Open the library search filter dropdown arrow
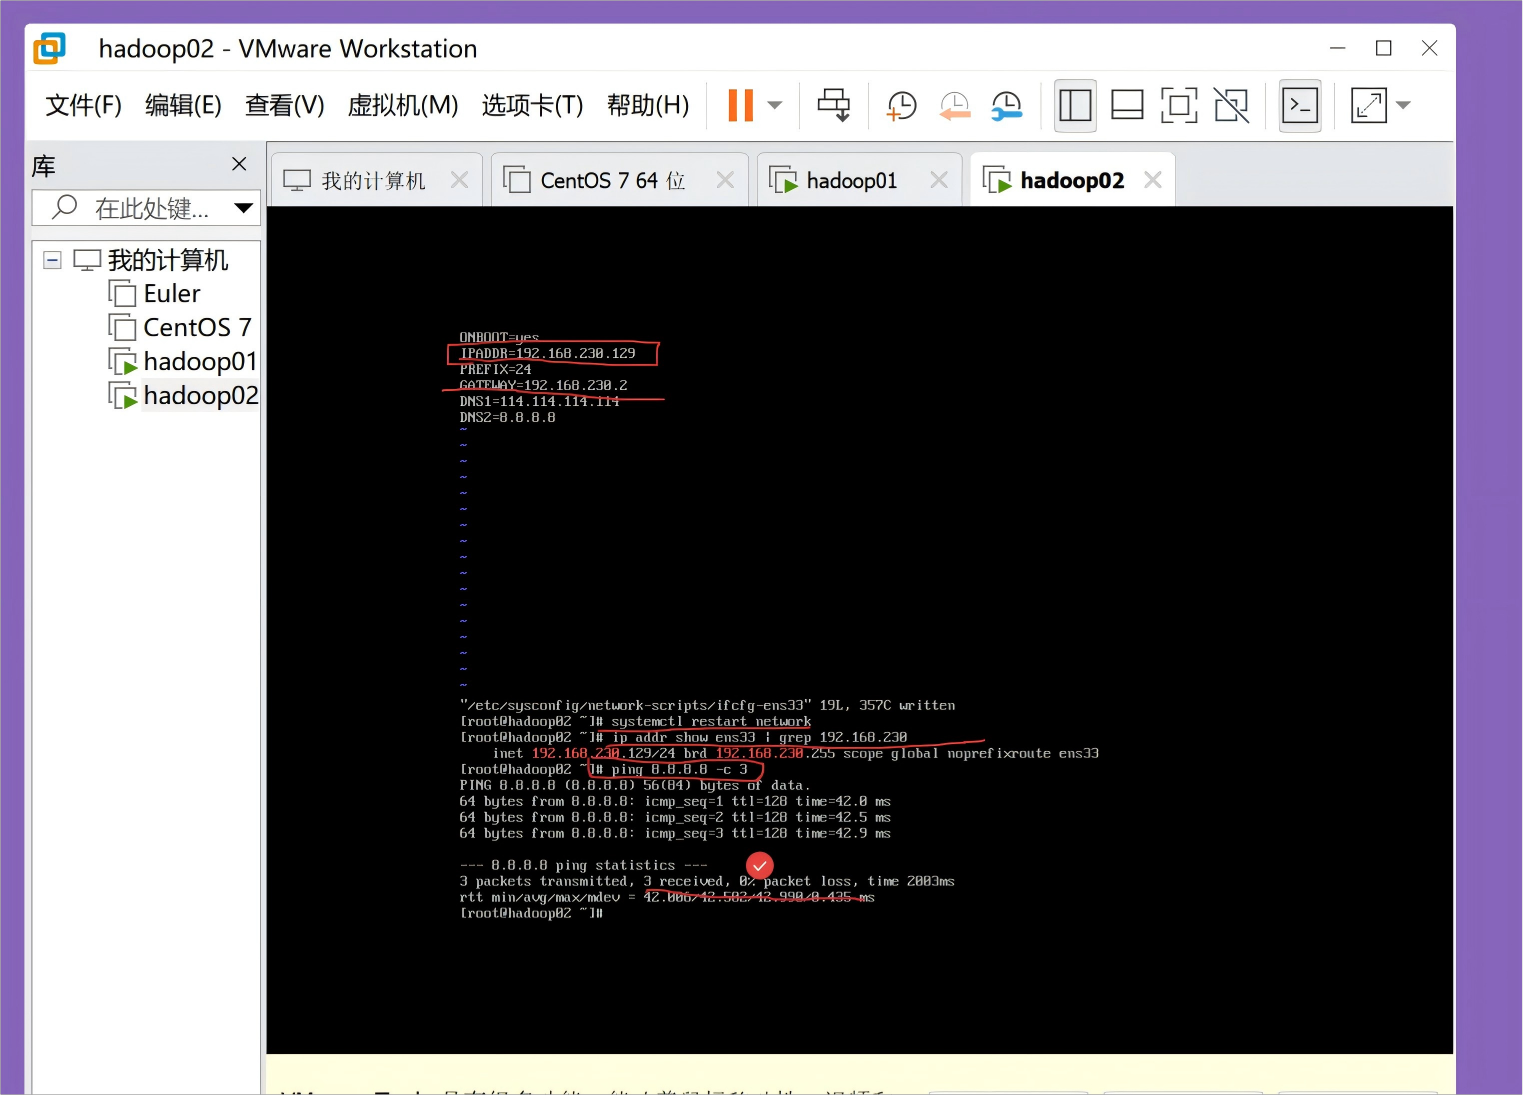 [243, 208]
